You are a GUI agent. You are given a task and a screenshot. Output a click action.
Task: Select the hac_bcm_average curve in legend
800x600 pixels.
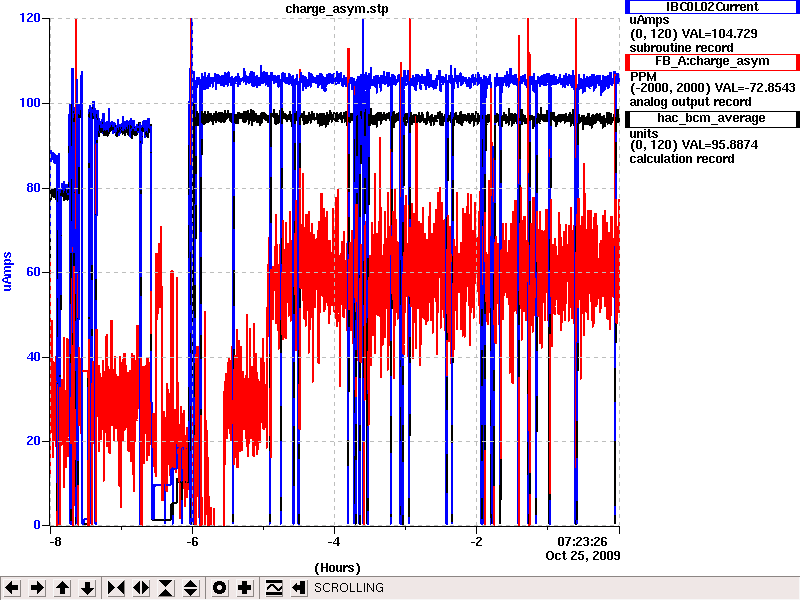pyautogui.click(x=712, y=118)
